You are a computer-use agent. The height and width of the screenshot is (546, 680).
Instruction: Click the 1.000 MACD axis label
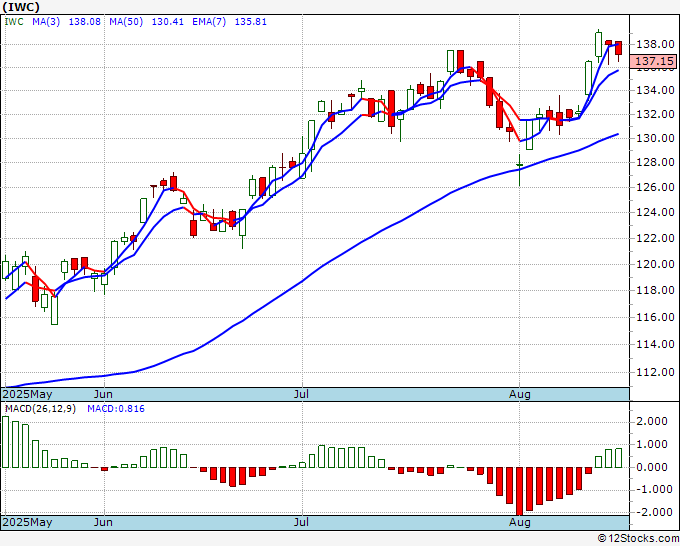pyautogui.click(x=653, y=444)
